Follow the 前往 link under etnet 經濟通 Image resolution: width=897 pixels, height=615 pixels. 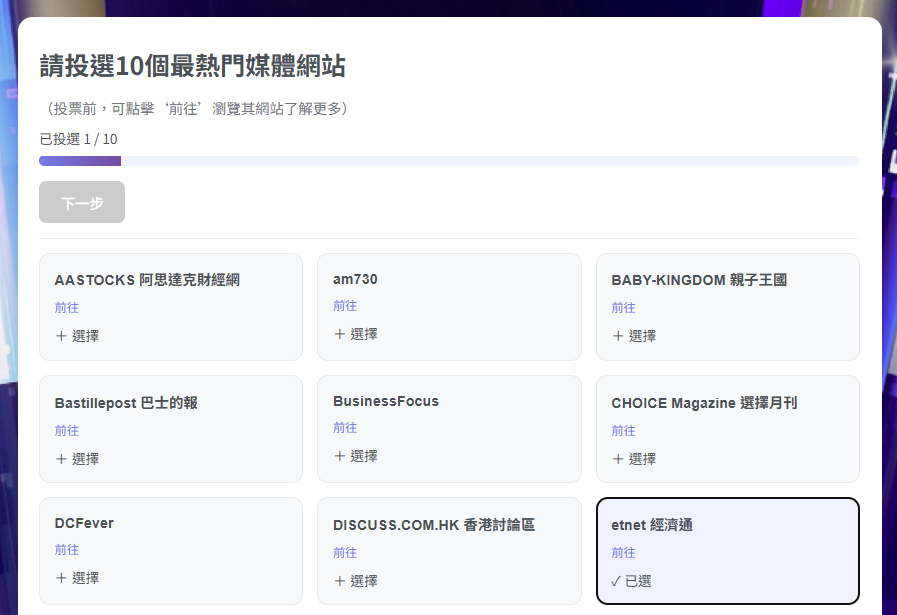pos(623,553)
